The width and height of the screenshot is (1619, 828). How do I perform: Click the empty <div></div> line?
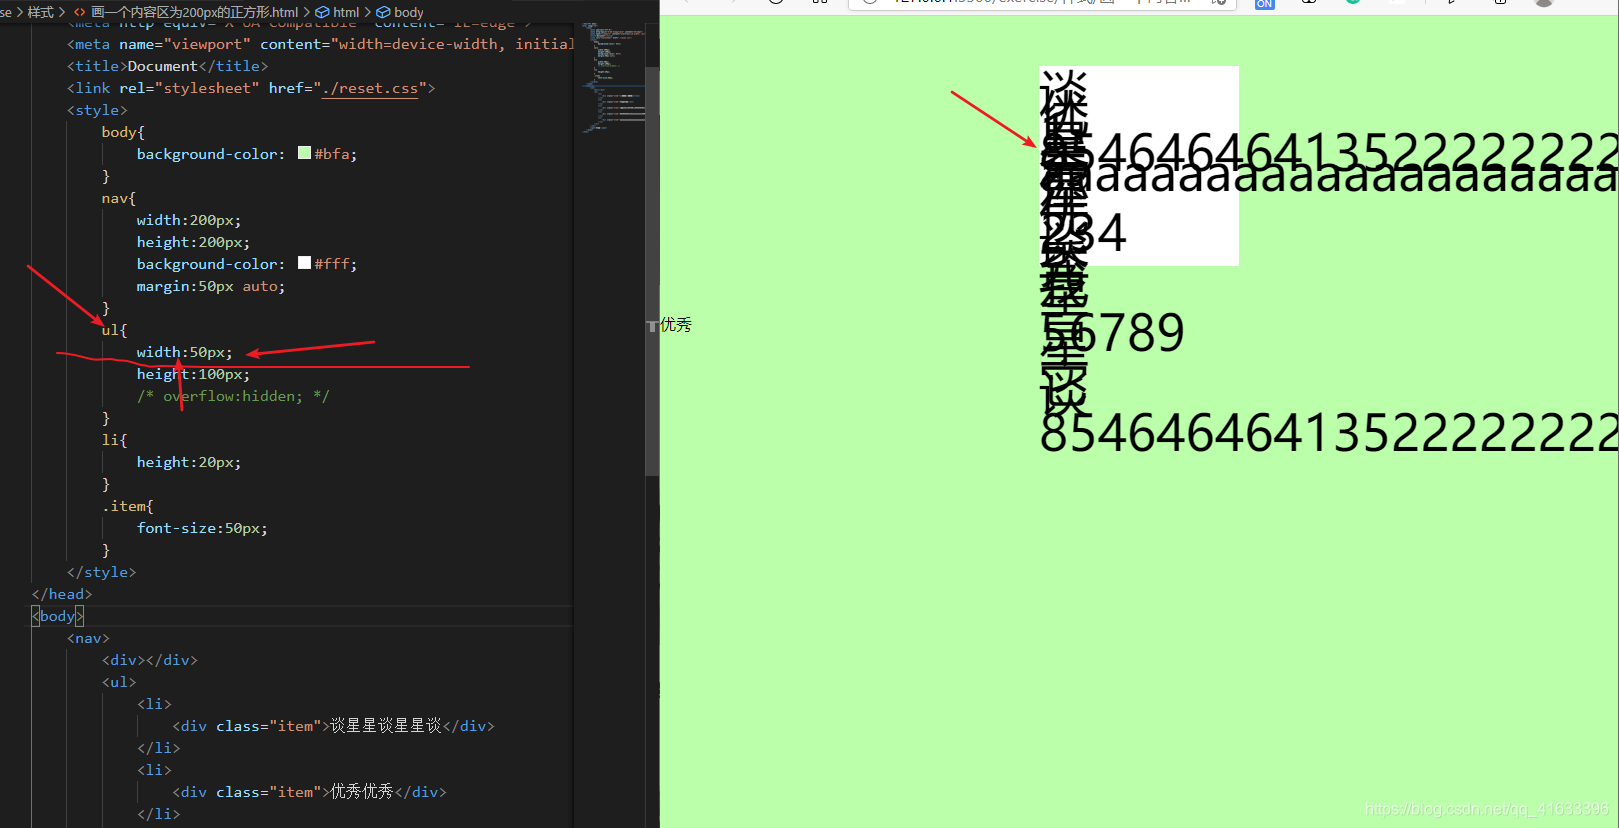click(x=149, y=660)
